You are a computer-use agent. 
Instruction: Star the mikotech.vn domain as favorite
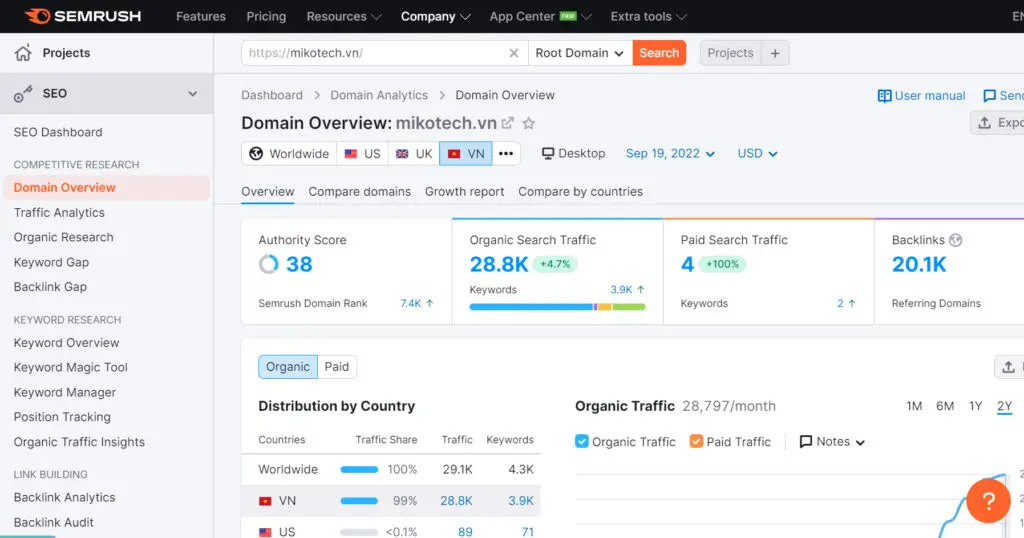point(529,123)
